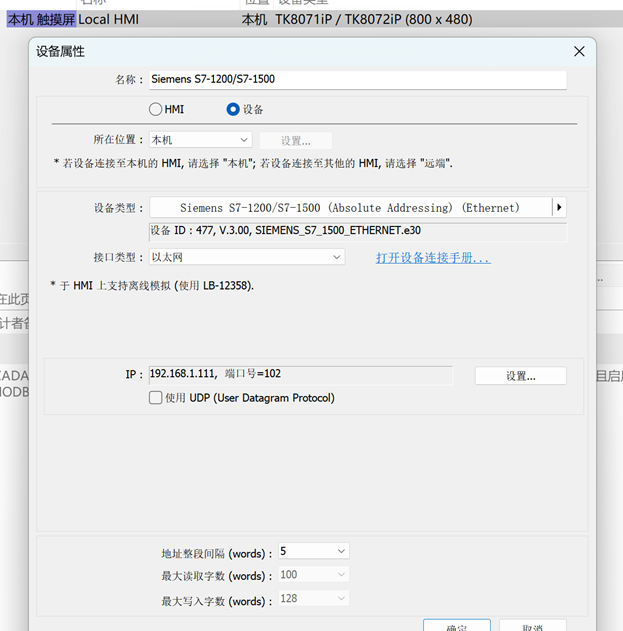Expand the 设备类型 arrow menu
This screenshot has height=631, width=623.
click(559, 208)
